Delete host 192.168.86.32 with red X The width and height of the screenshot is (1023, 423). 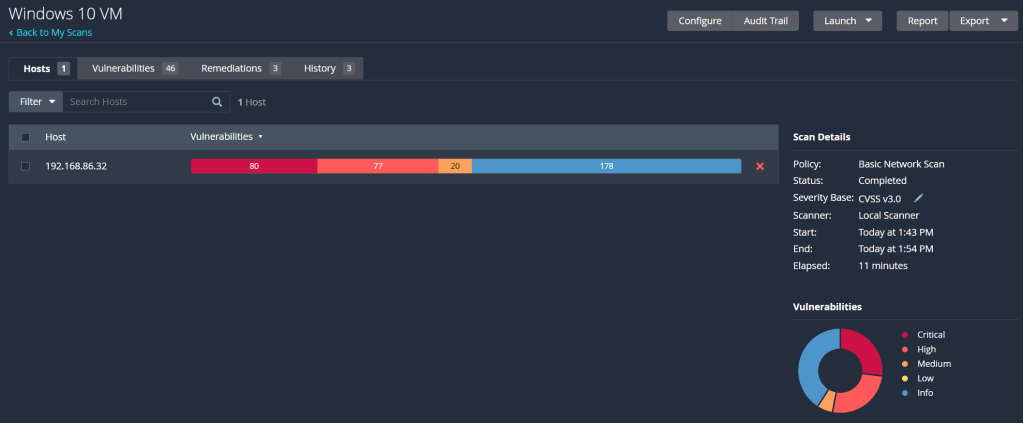tap(760, 166)
